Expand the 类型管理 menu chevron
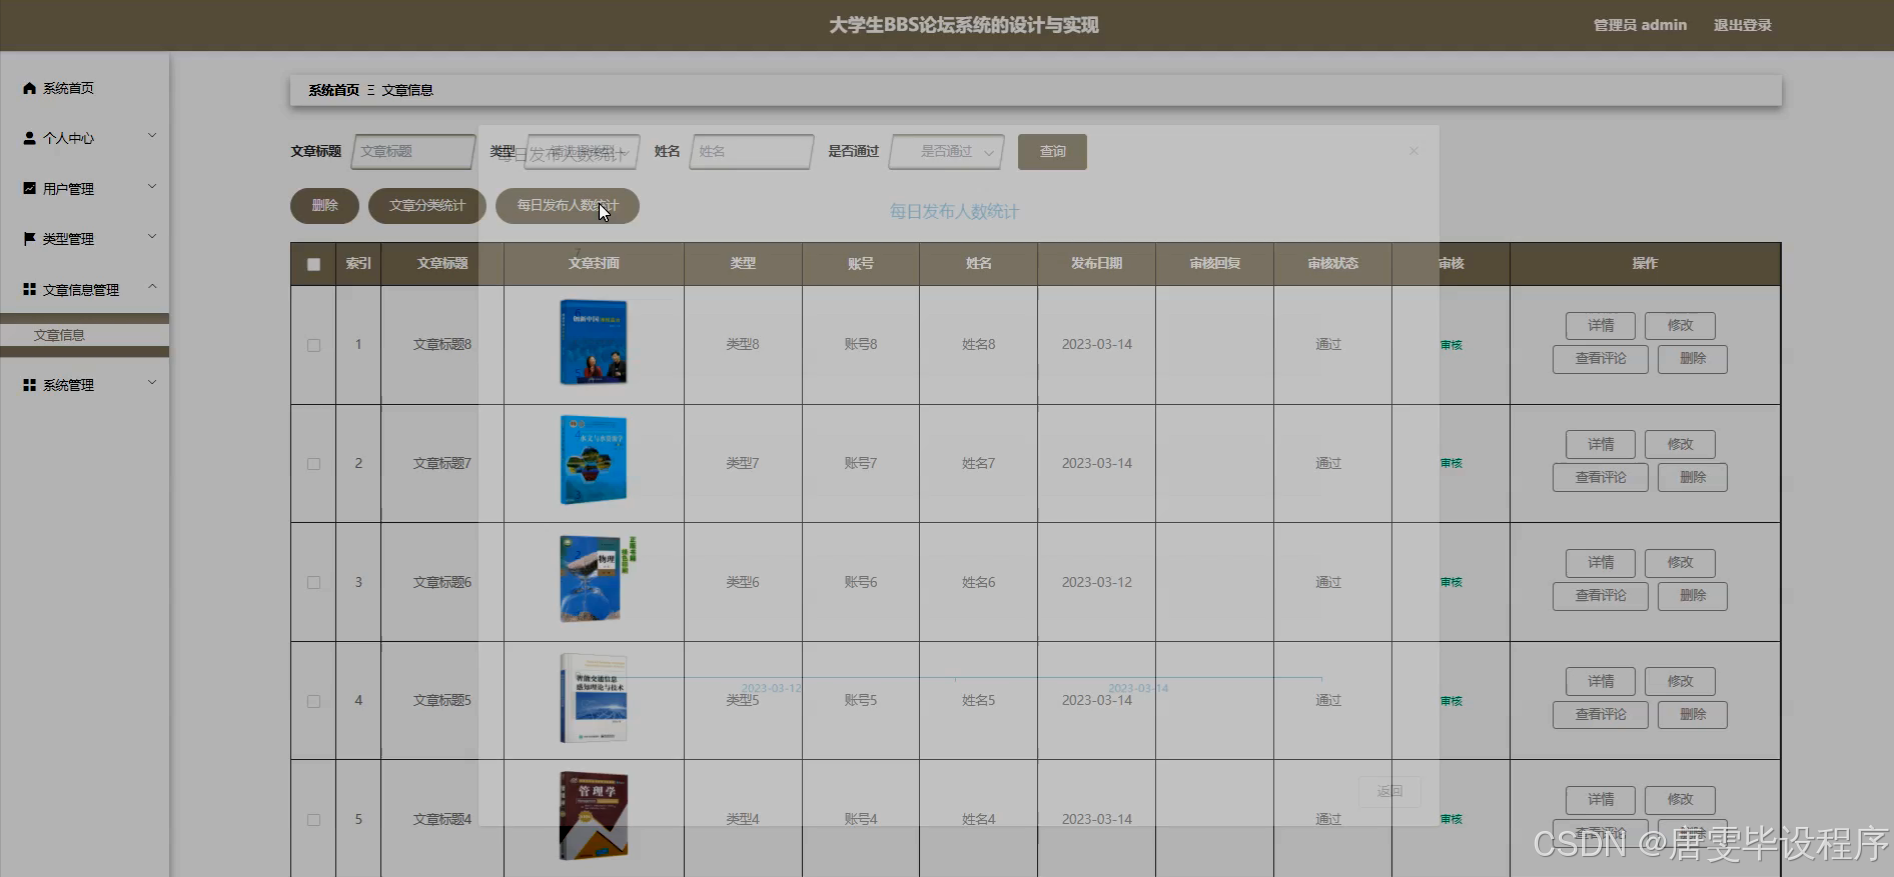 [152, 236]
